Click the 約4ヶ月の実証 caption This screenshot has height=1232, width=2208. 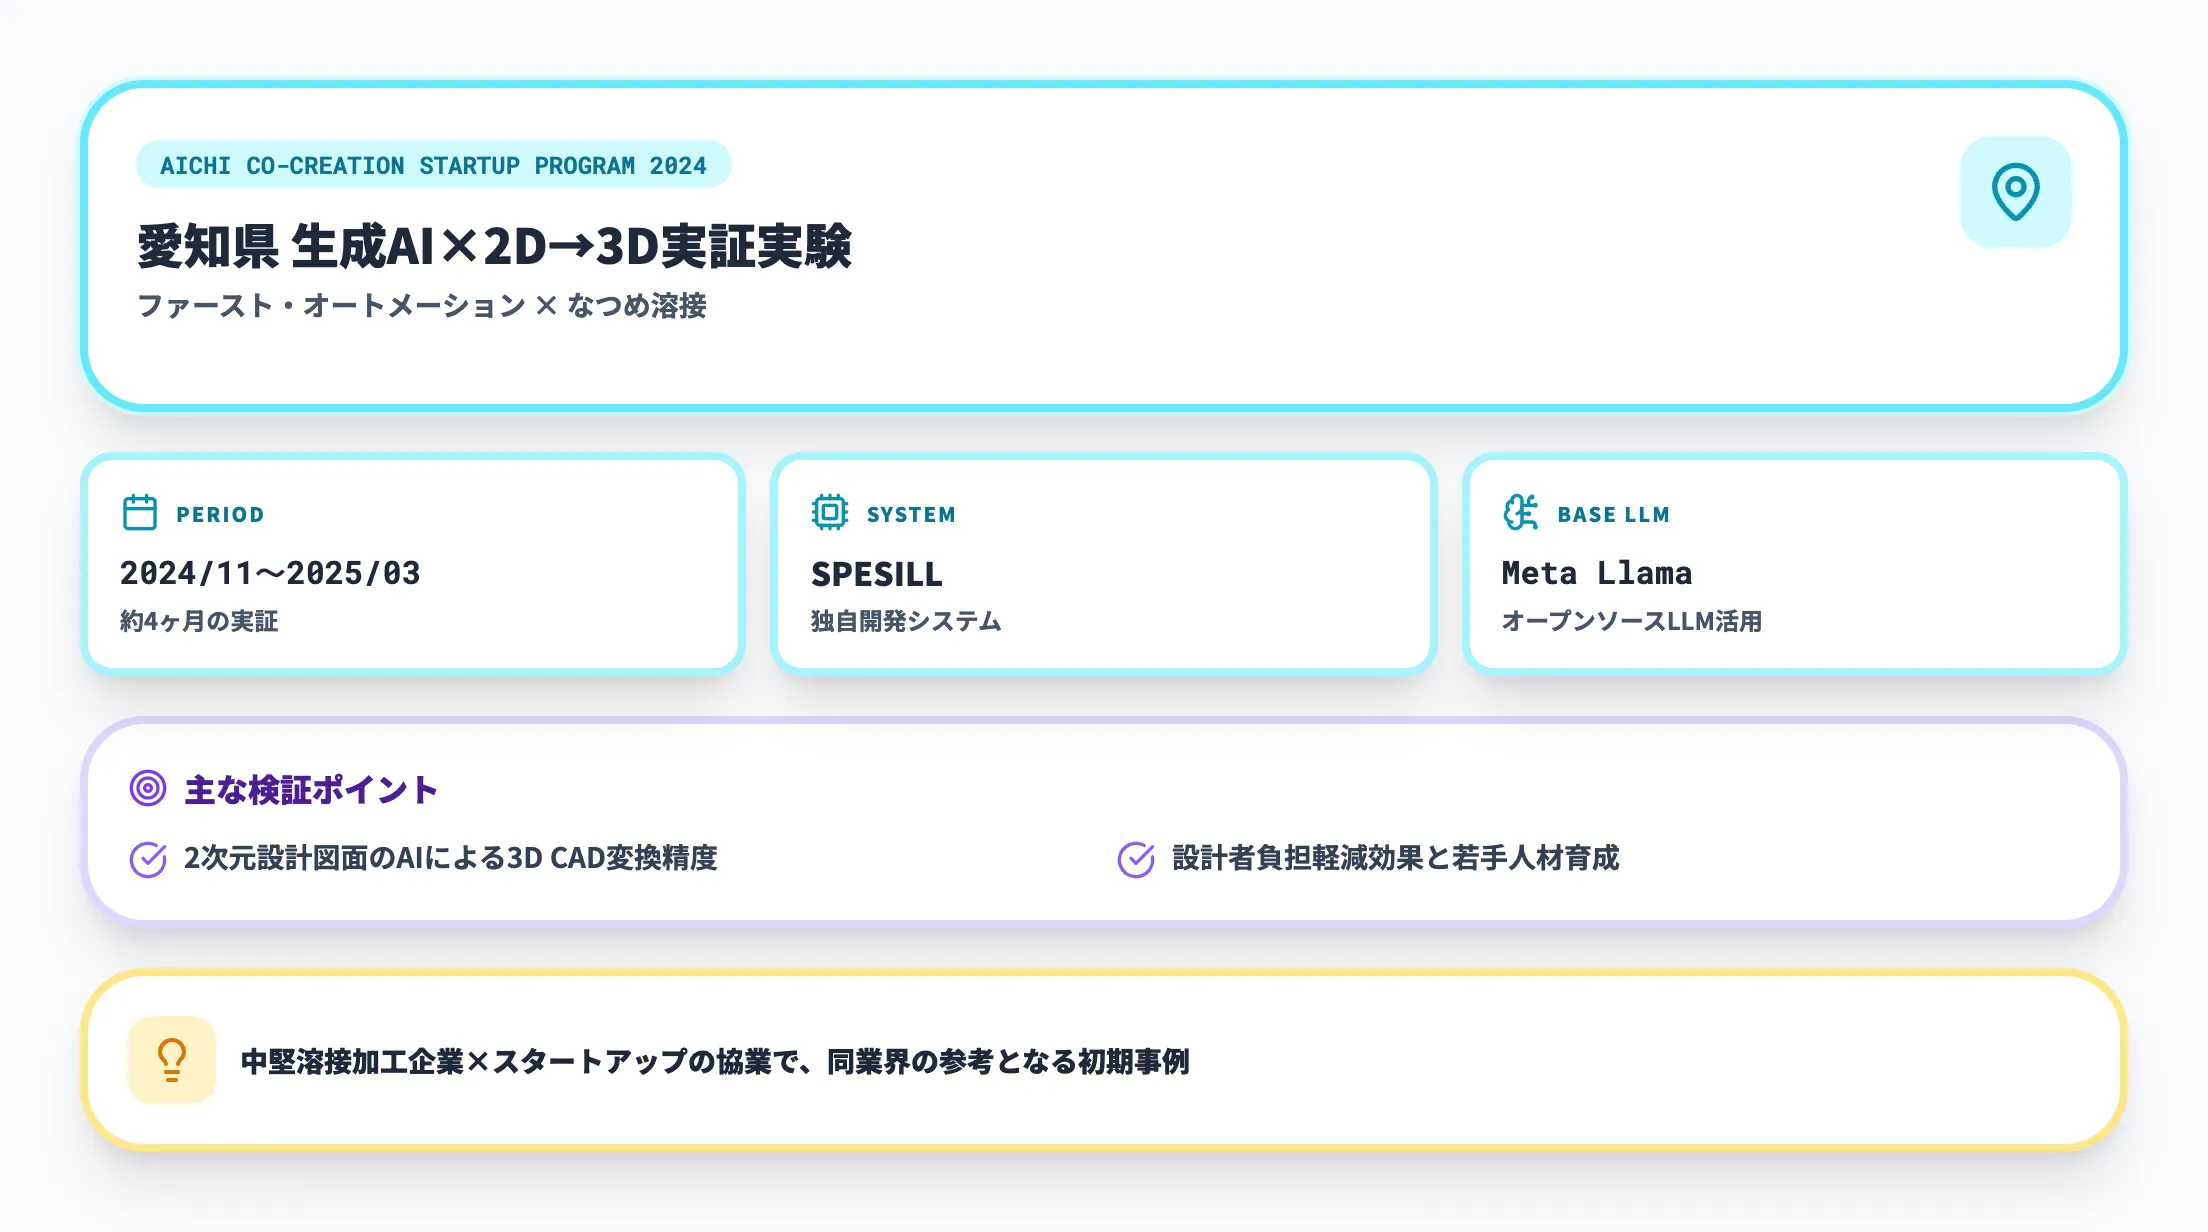(x=199, y=621)
